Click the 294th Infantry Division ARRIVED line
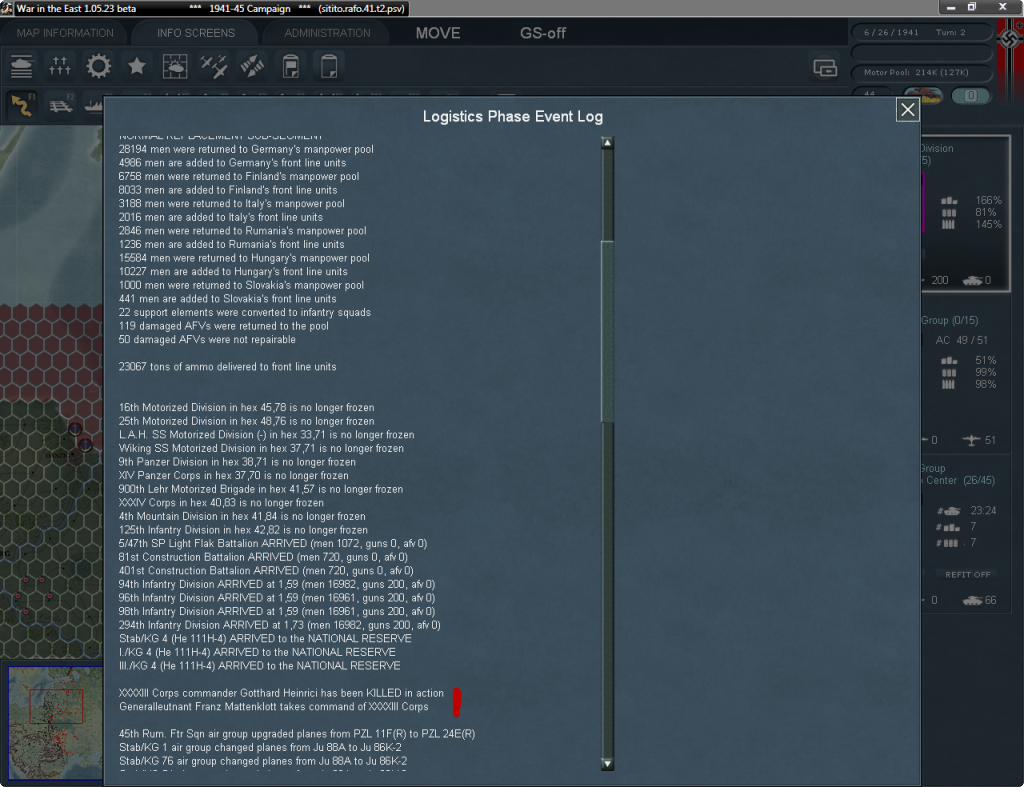Image resolution: width=1024 pixels, height=787 pixels. tap(280, 625)
